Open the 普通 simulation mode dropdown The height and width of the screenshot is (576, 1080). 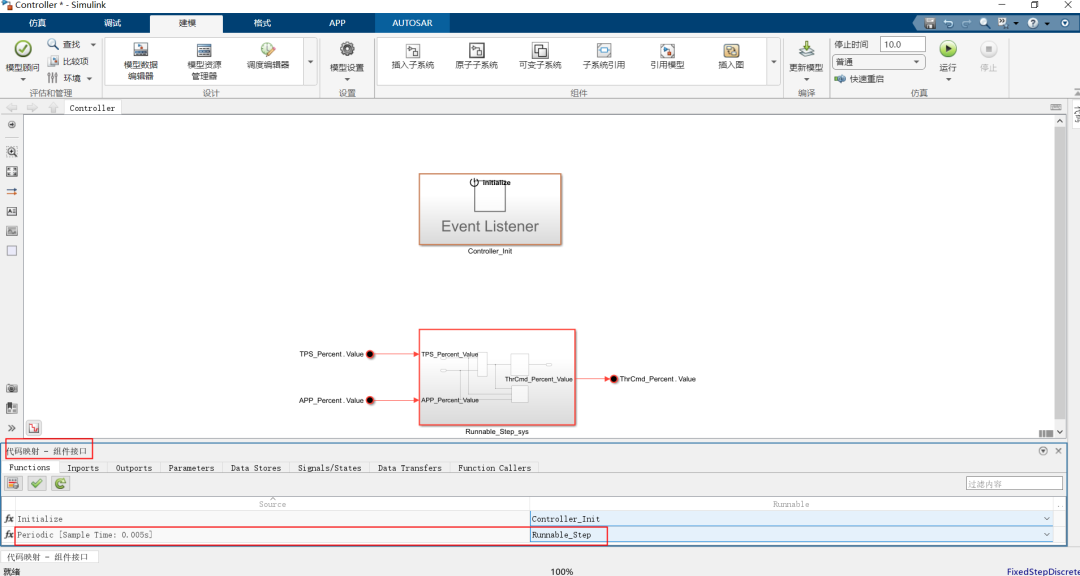pos(878,62)
